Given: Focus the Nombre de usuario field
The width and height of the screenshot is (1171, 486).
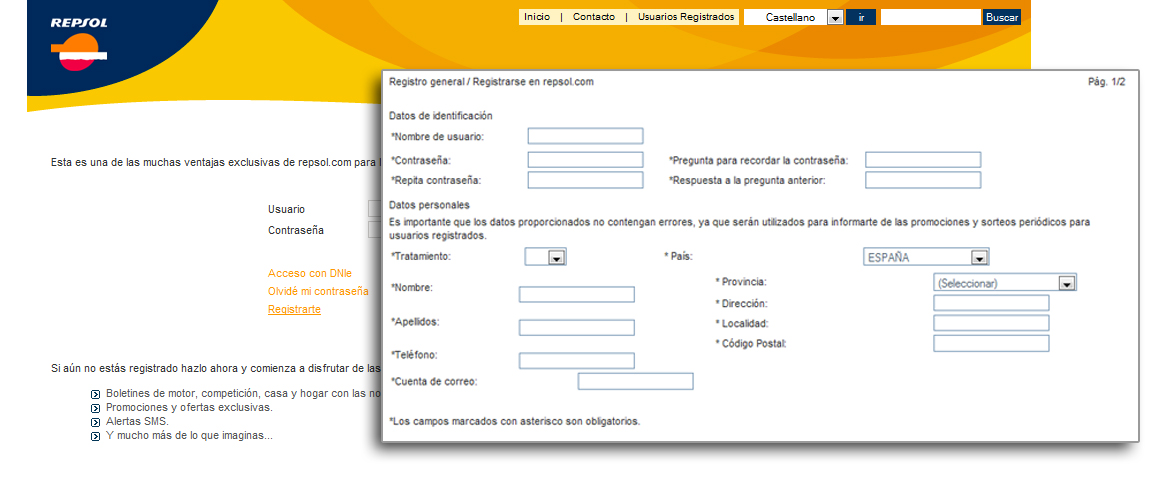Looking at the screenshot, I should (x=585, y=137).
